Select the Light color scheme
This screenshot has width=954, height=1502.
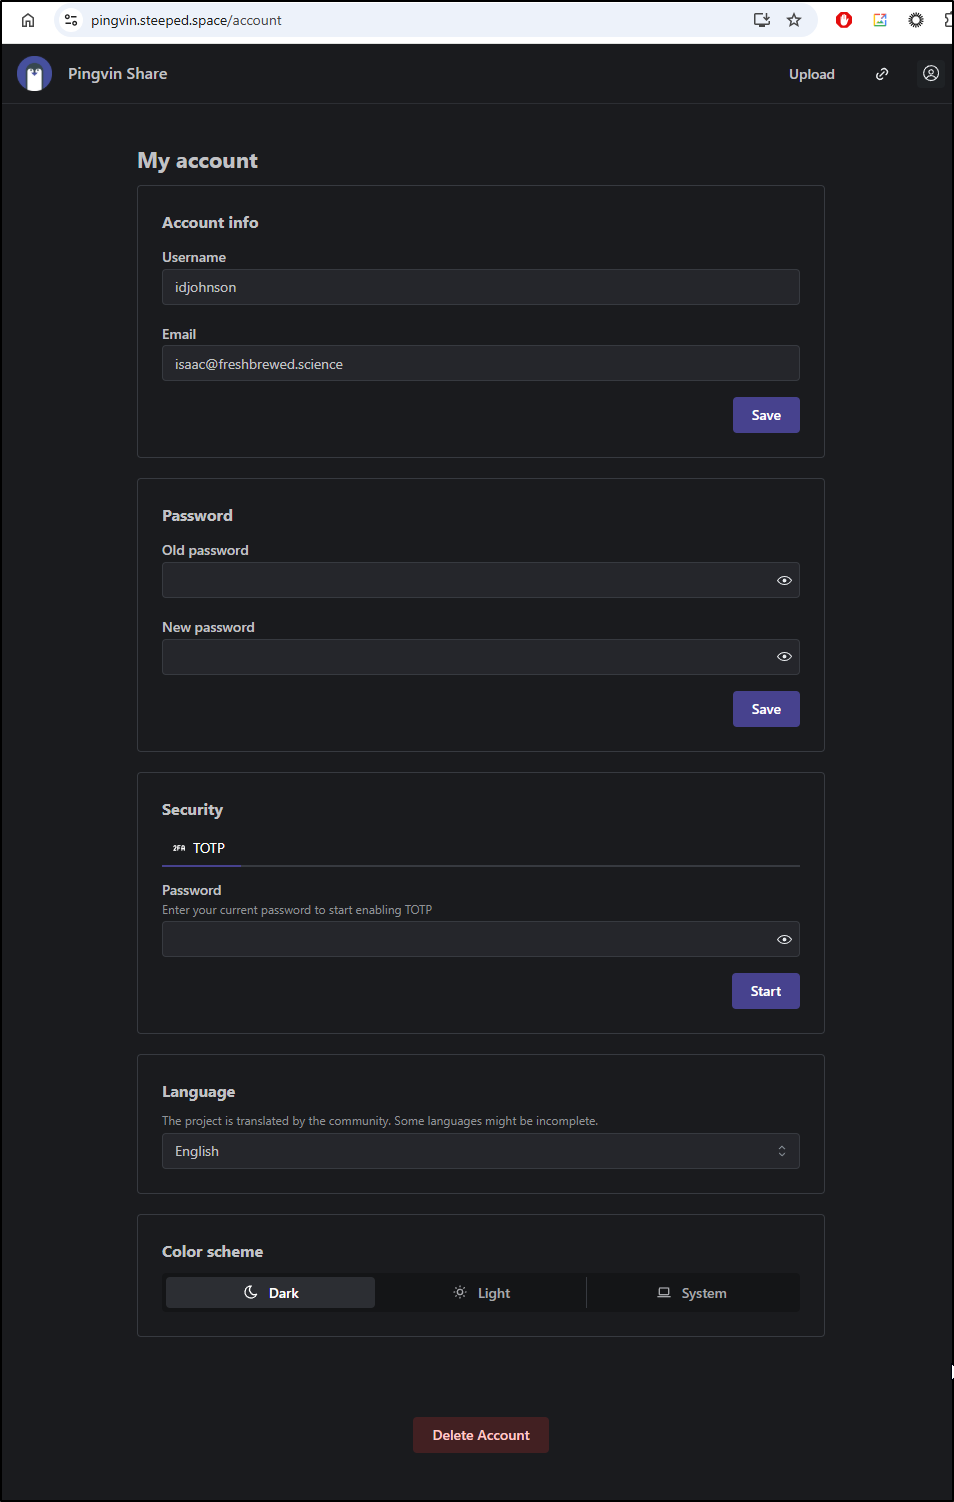(x=481, y=1293)
